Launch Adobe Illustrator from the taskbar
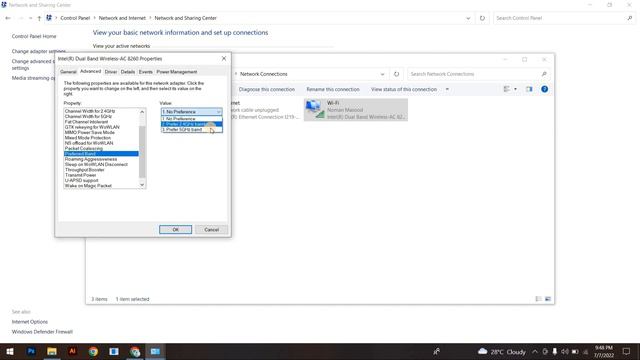Screen dimensions: 640x360 click(73, 351)
